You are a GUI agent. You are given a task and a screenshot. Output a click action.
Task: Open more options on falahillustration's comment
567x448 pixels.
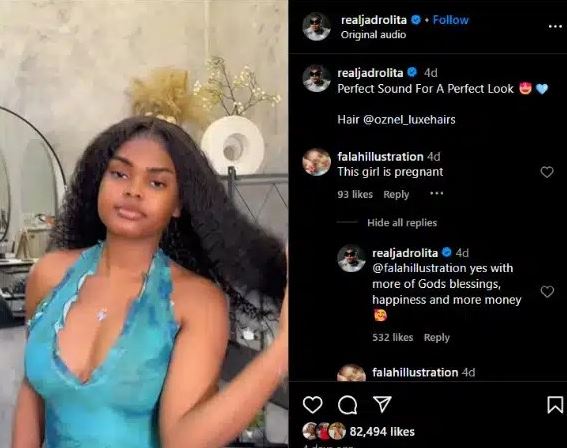tap(436, 194)
